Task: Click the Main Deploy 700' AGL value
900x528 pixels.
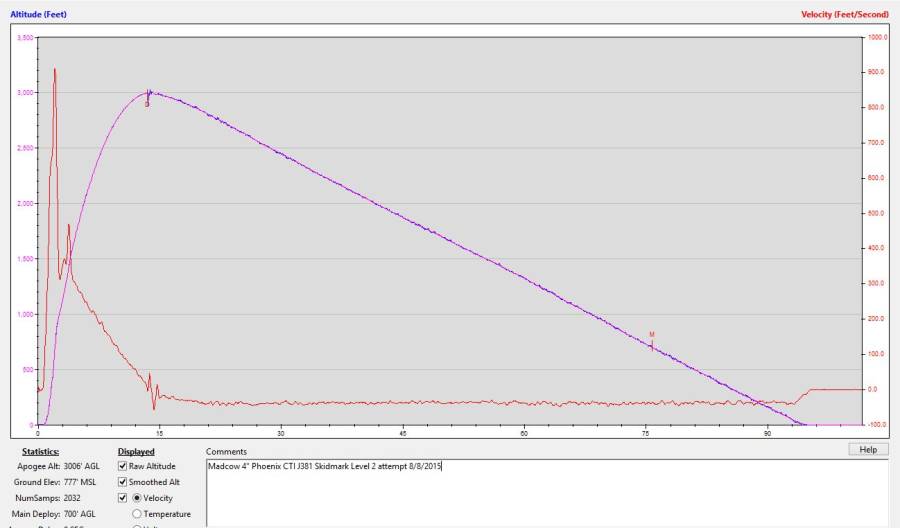Action: click(81, 514)
